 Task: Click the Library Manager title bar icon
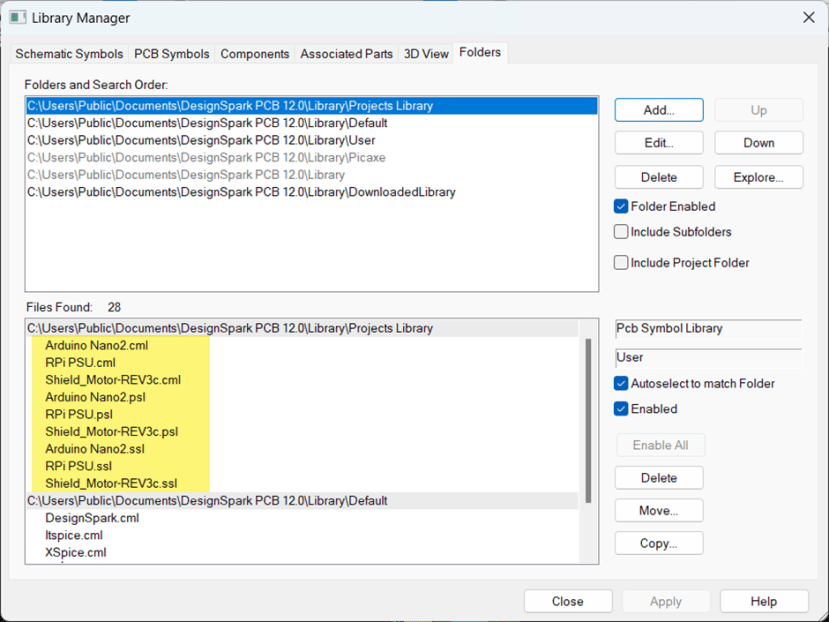click(17, 17)
